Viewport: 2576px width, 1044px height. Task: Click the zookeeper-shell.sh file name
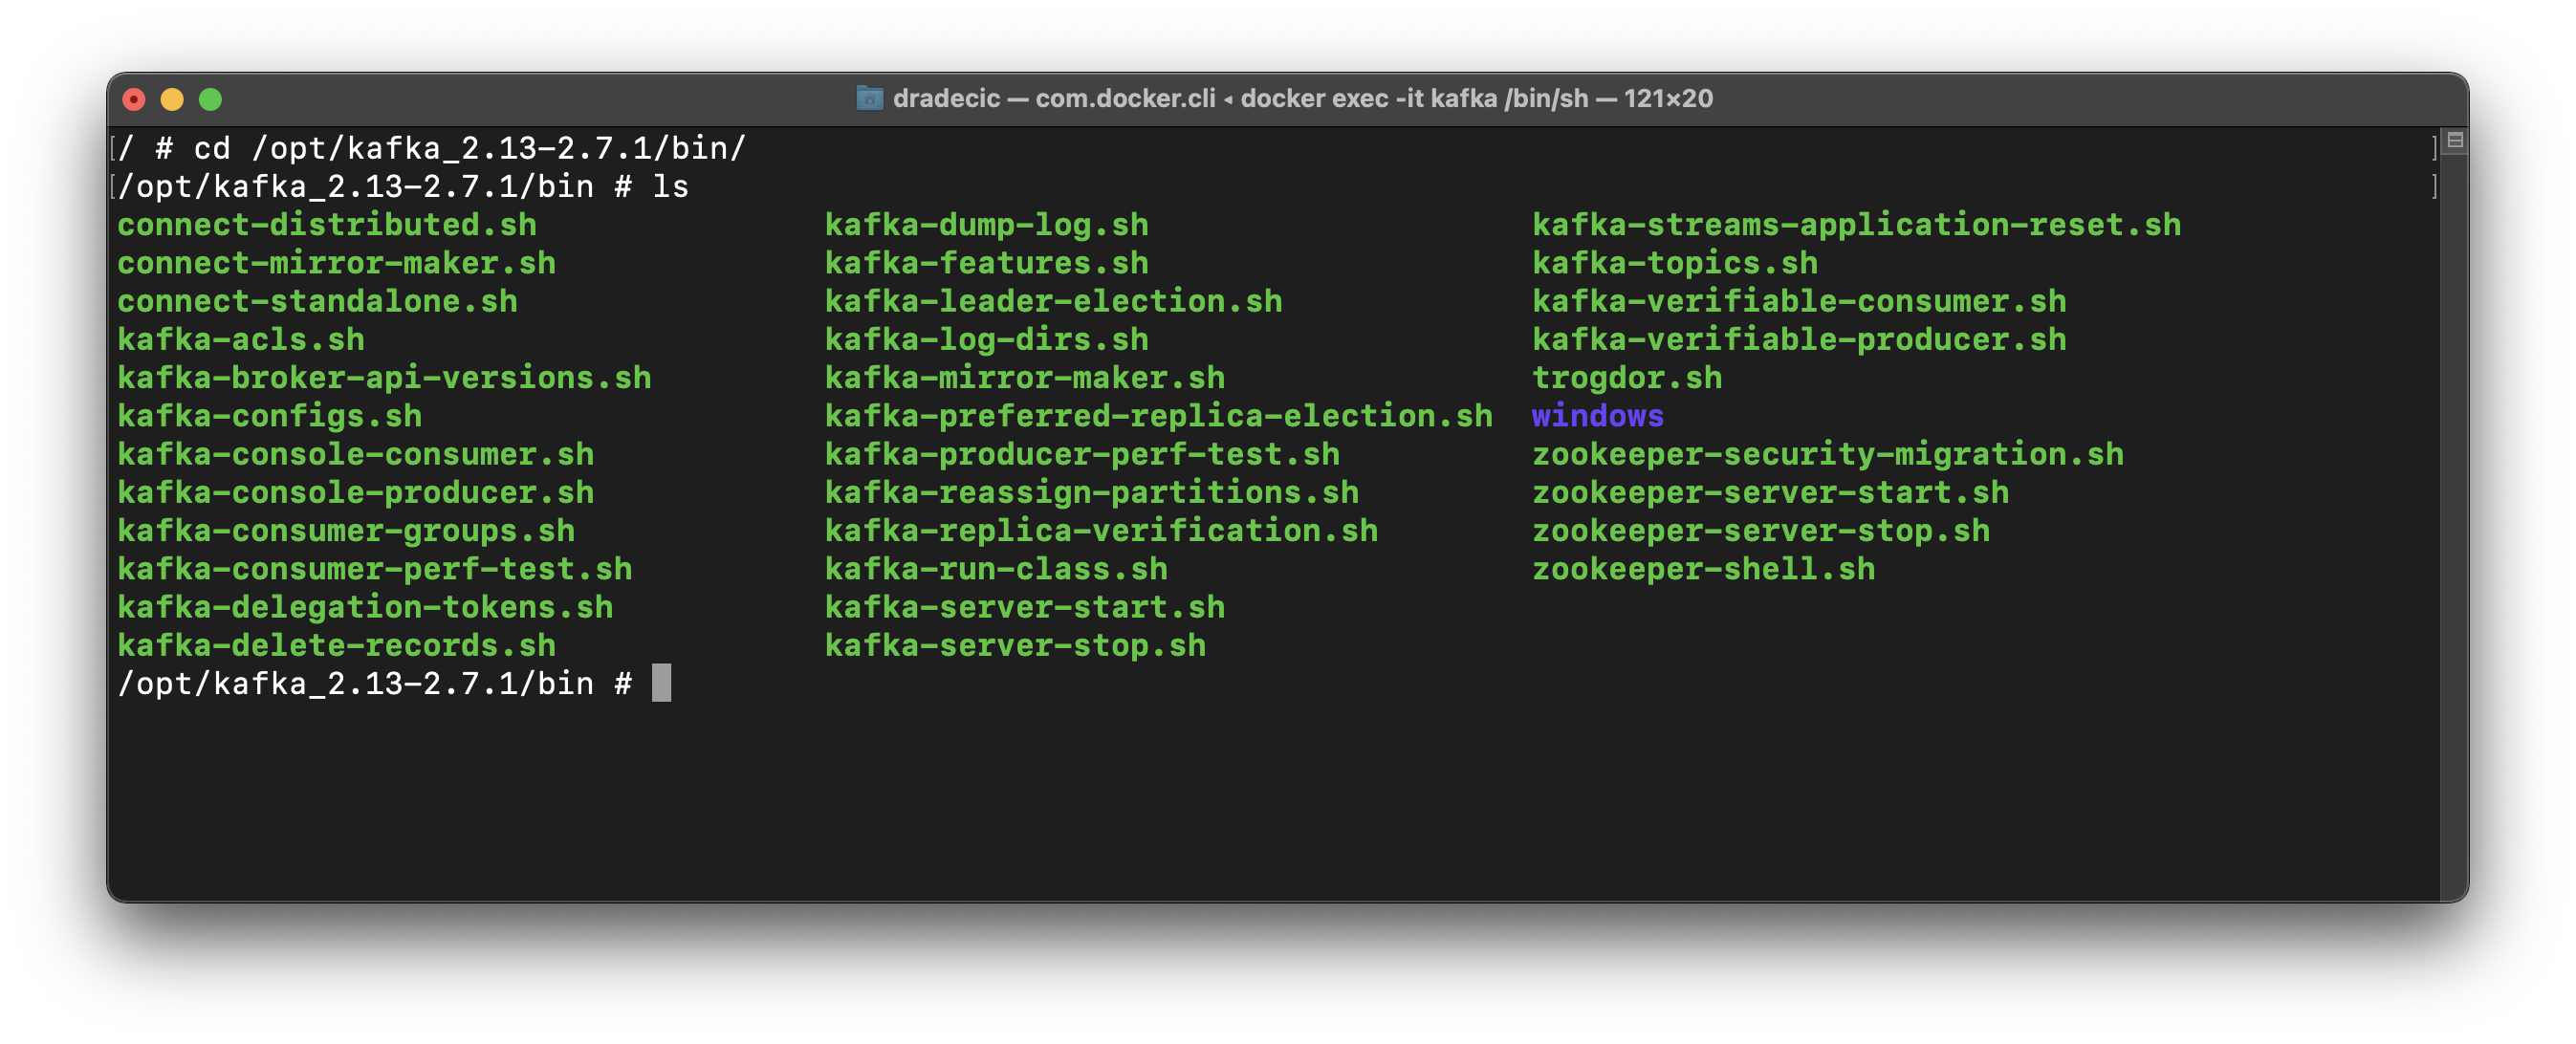1704,569
